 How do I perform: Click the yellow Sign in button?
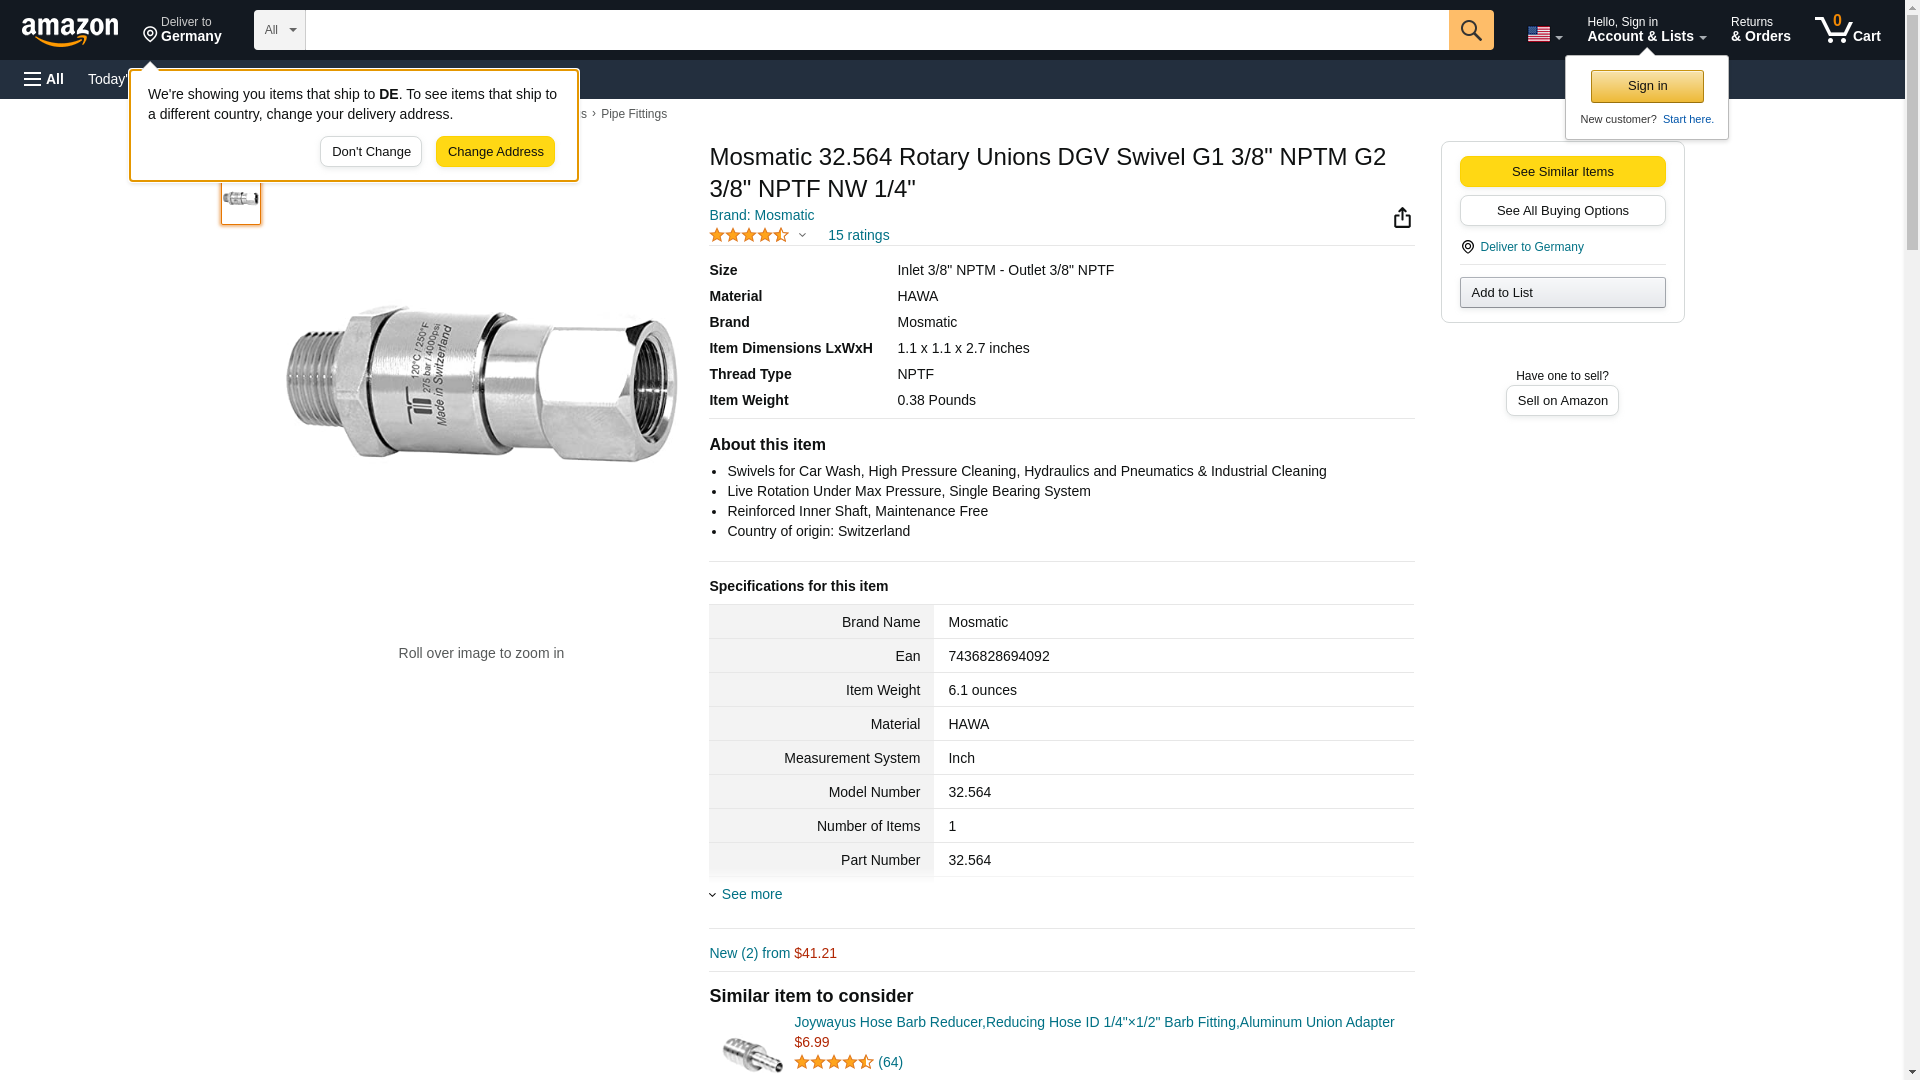coord(1647,86)
